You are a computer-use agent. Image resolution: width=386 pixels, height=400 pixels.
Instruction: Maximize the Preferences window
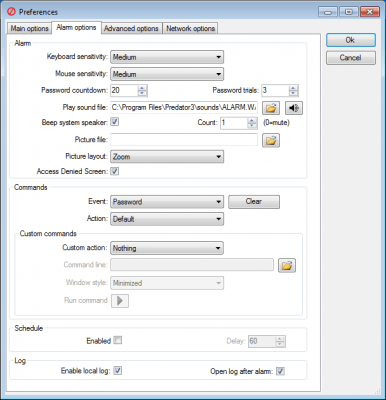[349, 12]
